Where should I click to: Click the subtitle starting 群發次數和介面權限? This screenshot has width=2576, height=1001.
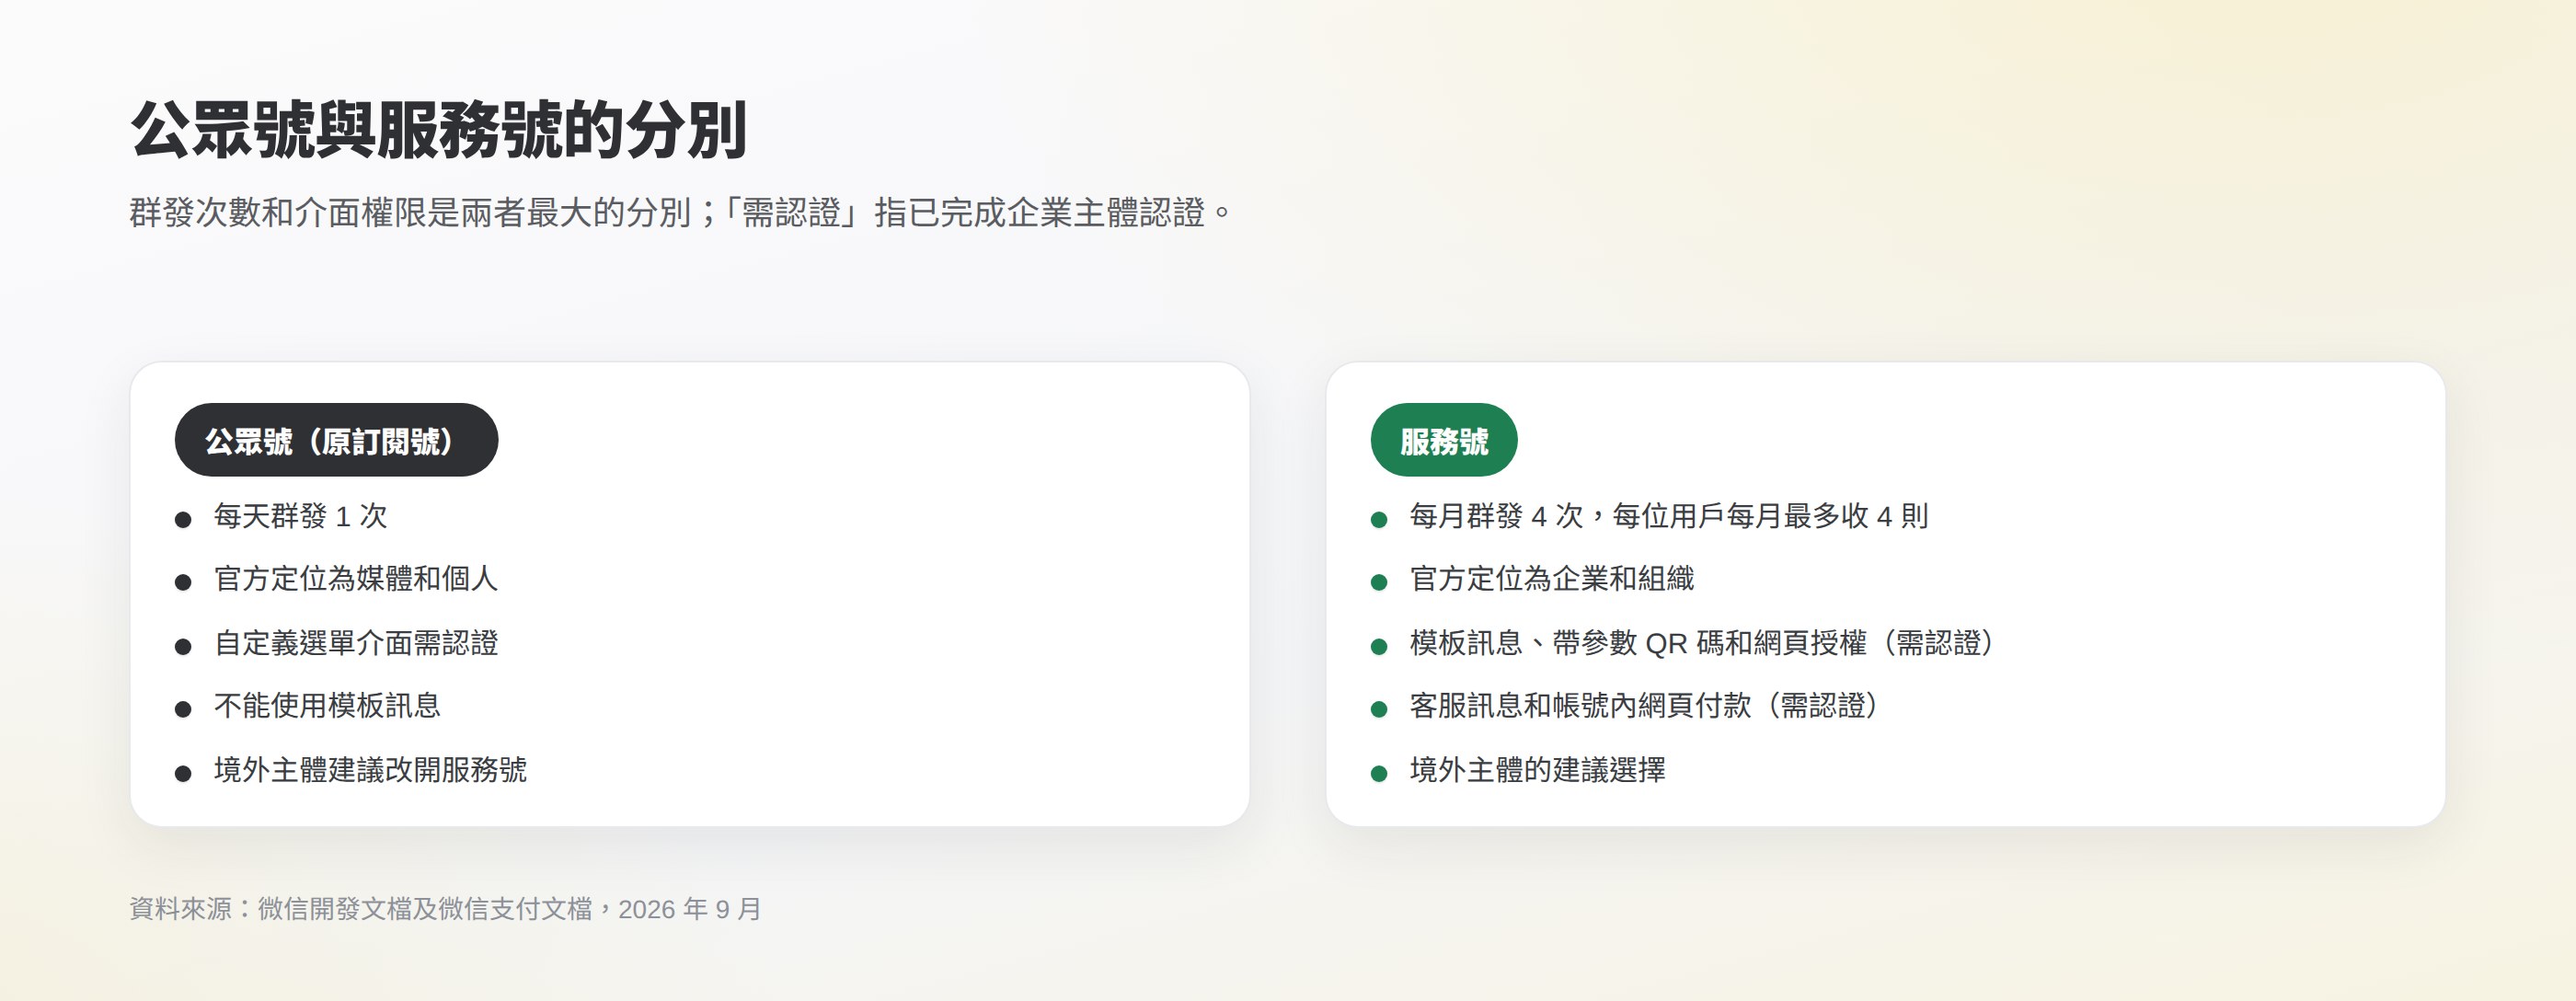tap(681, 213)
